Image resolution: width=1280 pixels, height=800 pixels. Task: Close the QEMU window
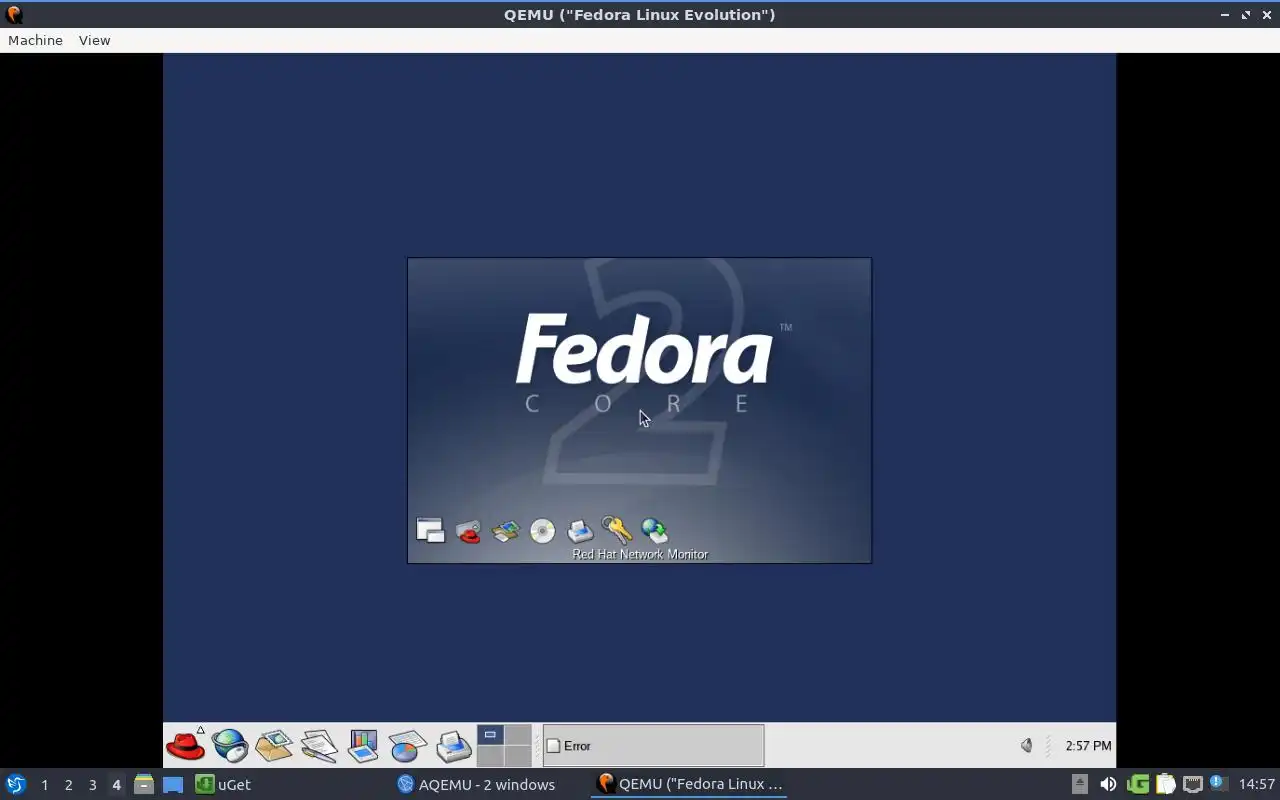tap(1267, 15)
